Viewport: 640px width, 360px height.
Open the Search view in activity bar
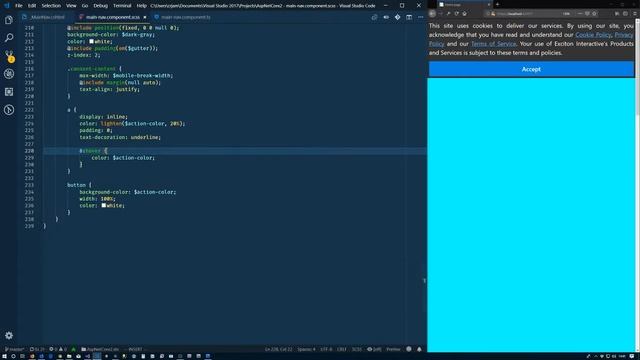tap(9, 38)
